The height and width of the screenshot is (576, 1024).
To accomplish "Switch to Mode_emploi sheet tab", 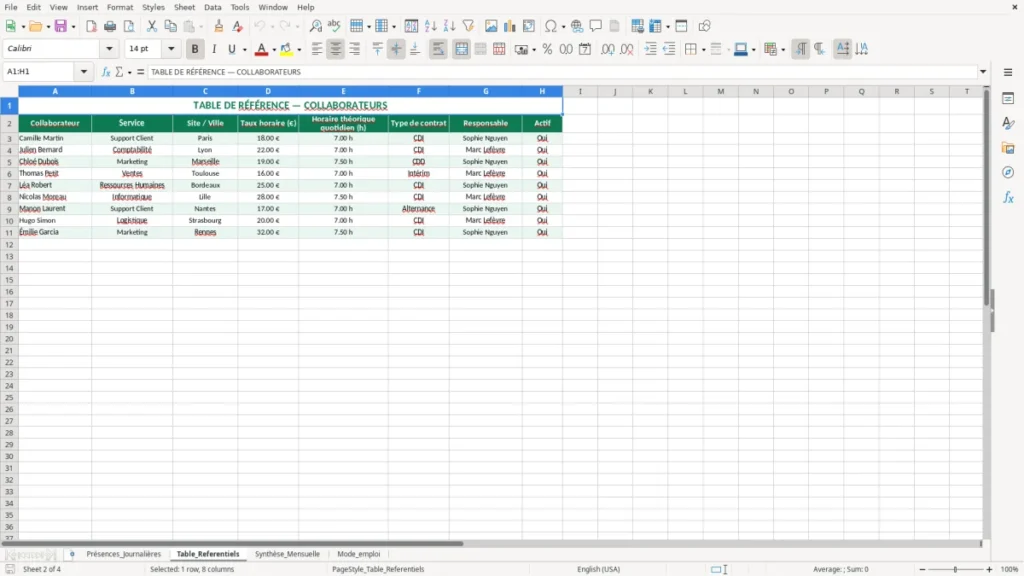I will click(359, 554).
